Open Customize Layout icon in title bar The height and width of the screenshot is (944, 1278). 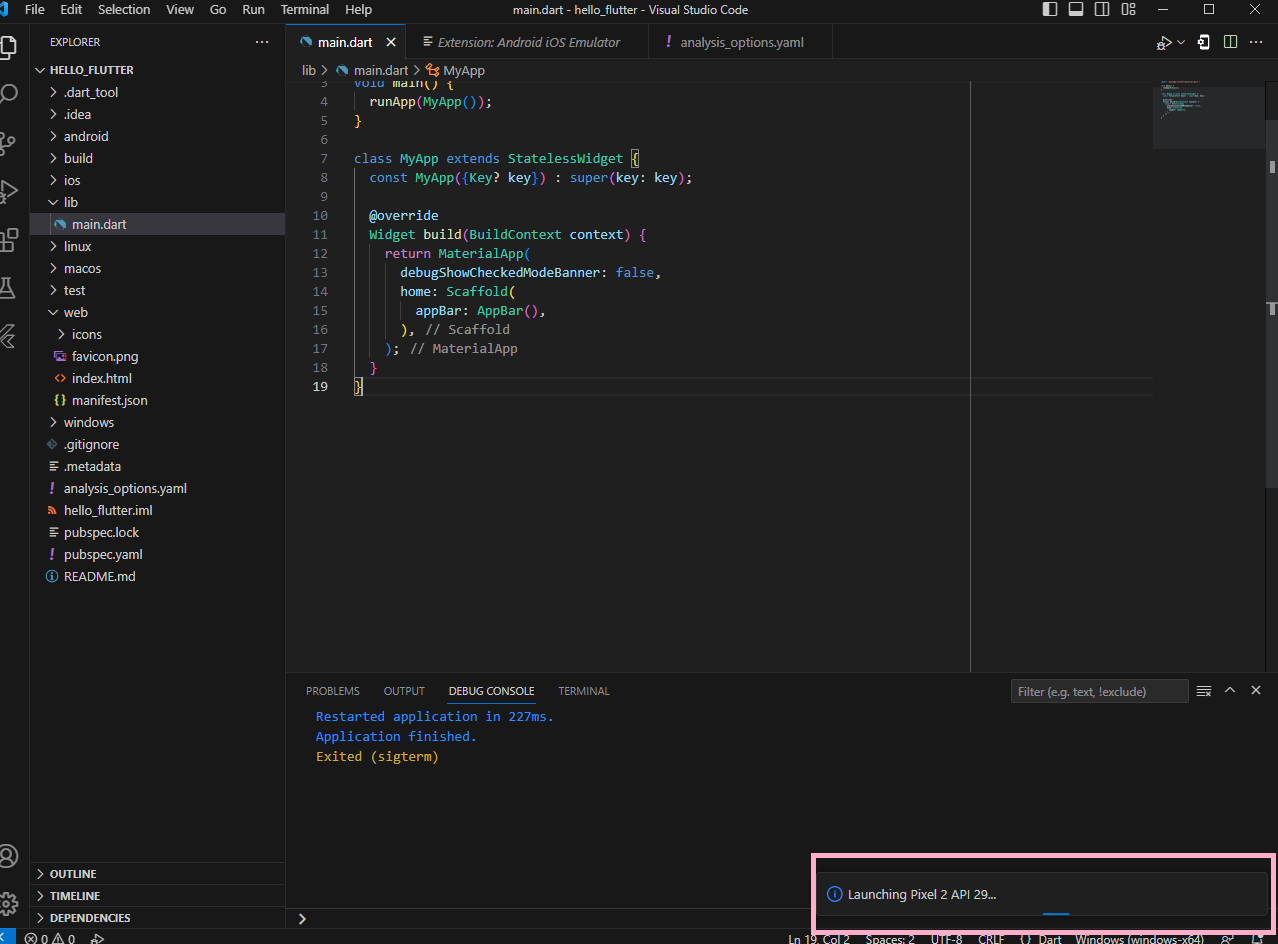click(1129, 9)
